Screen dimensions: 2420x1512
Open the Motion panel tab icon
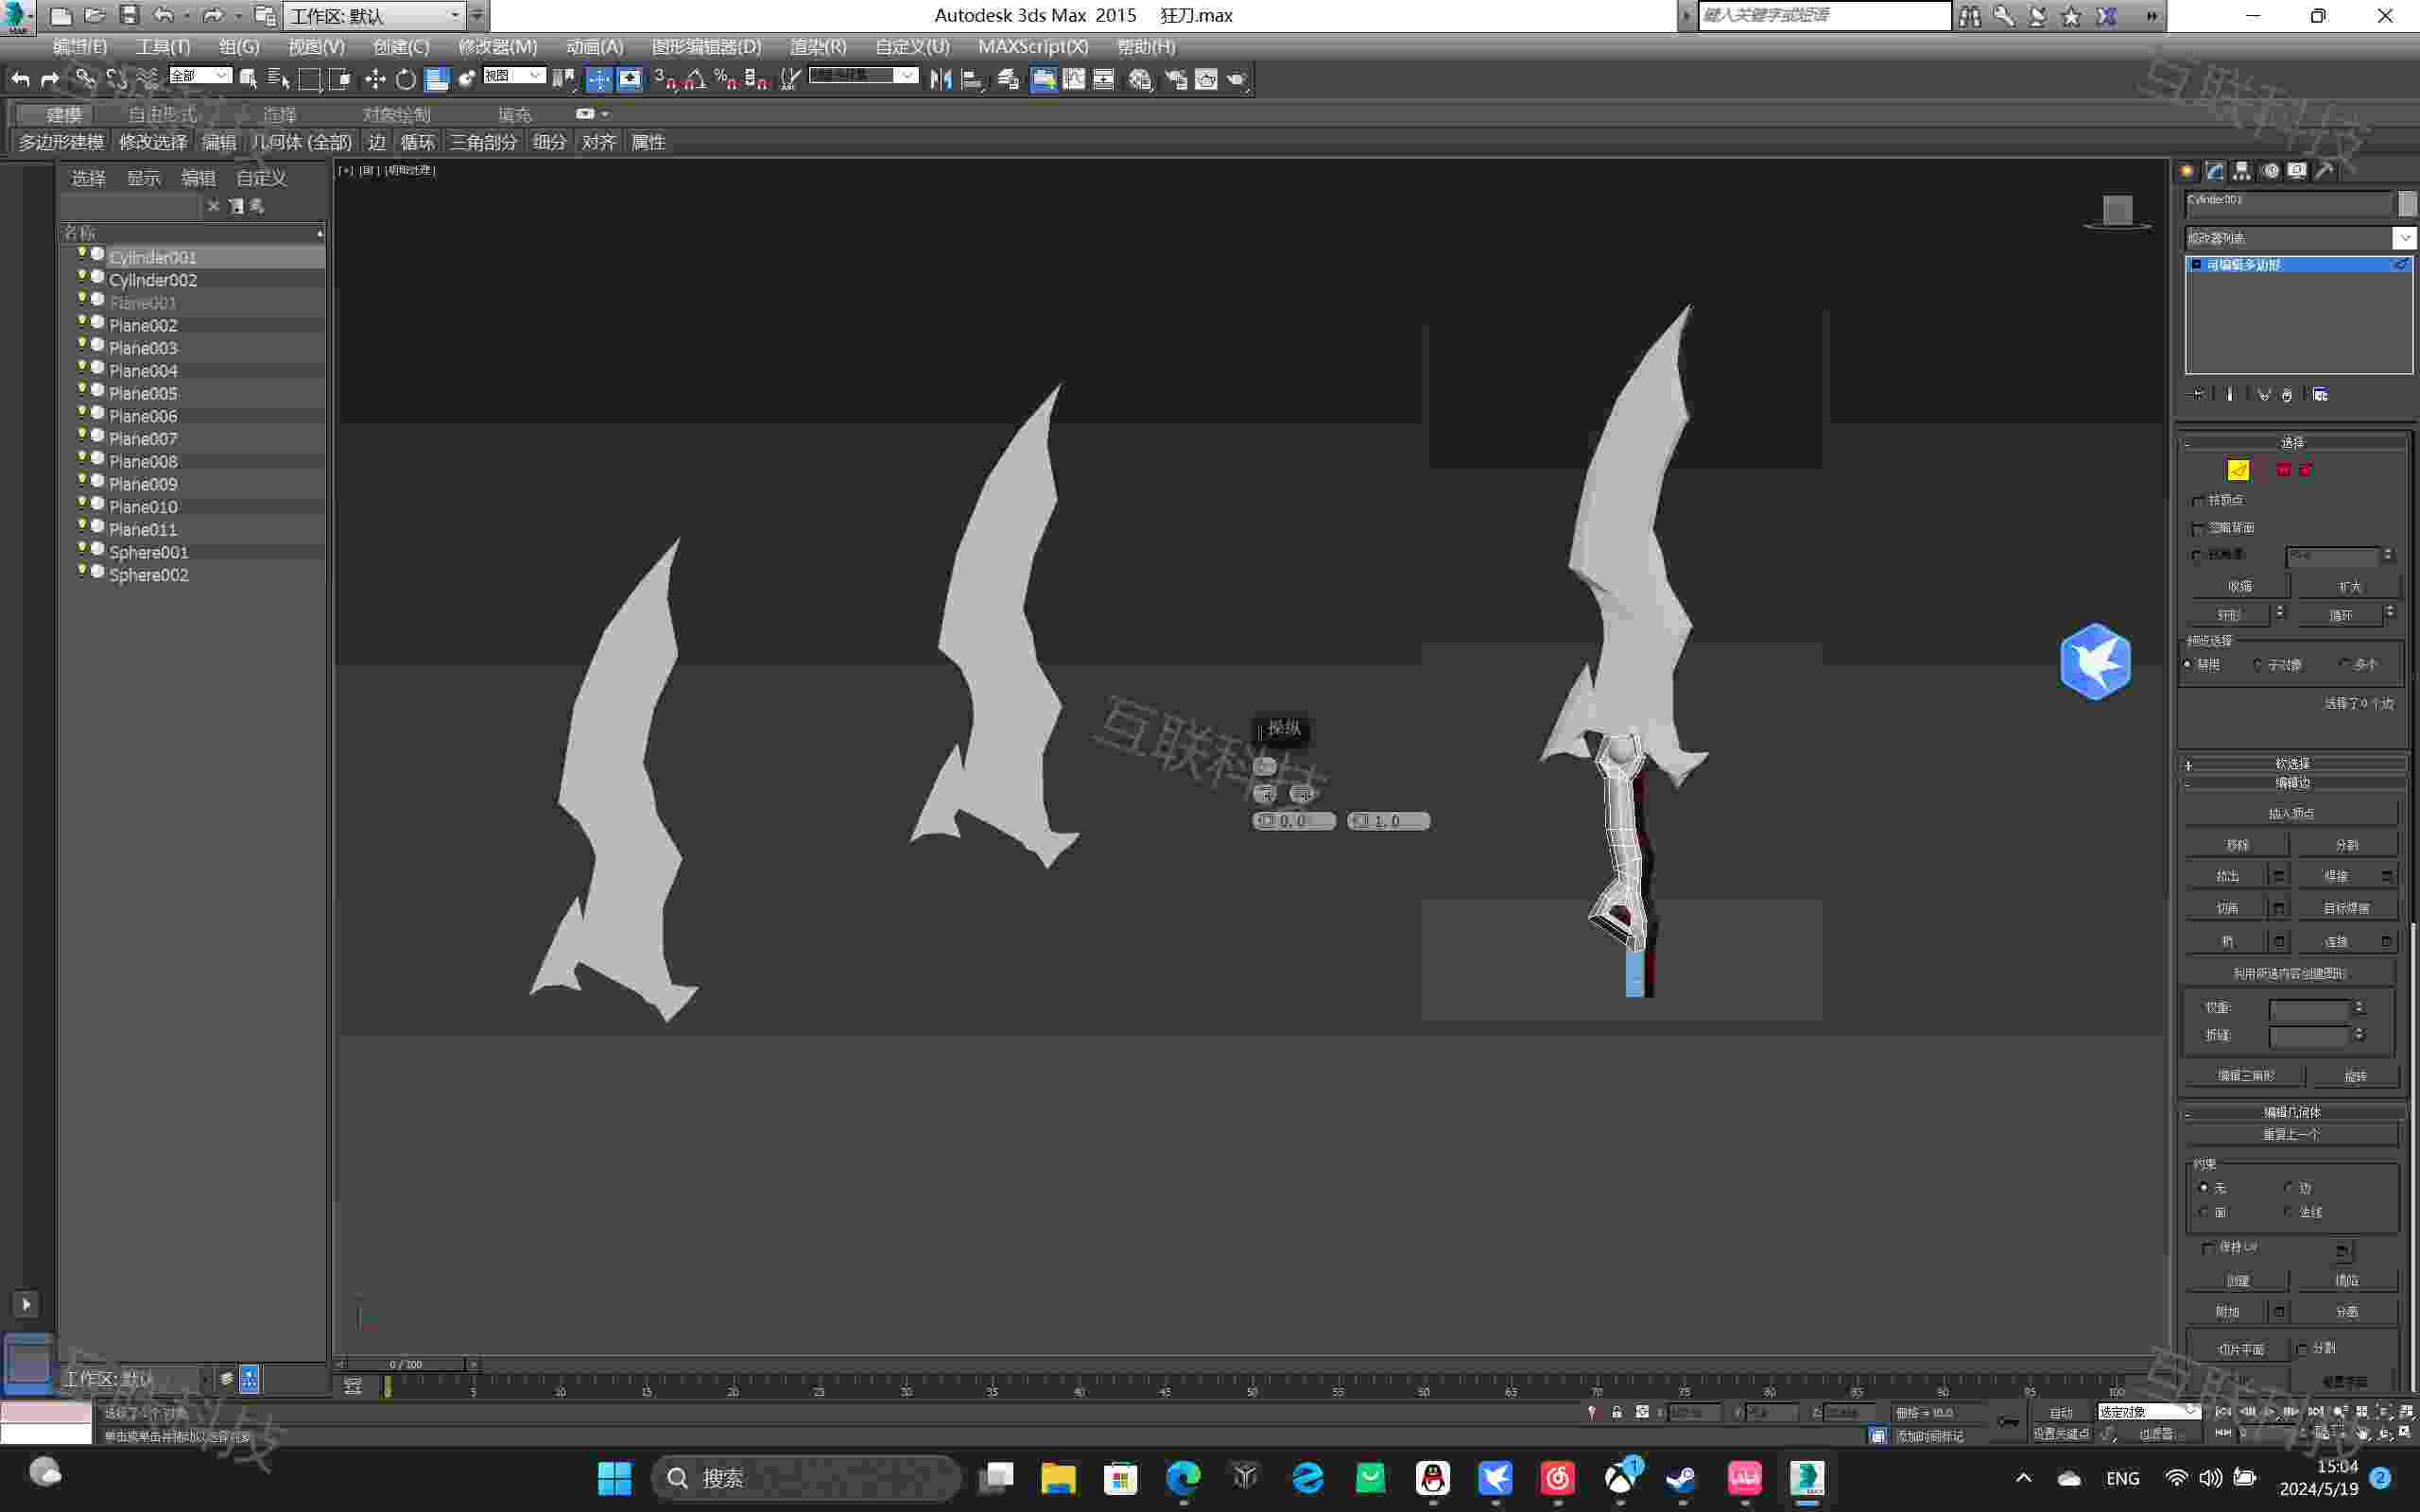click(2270, 171)
